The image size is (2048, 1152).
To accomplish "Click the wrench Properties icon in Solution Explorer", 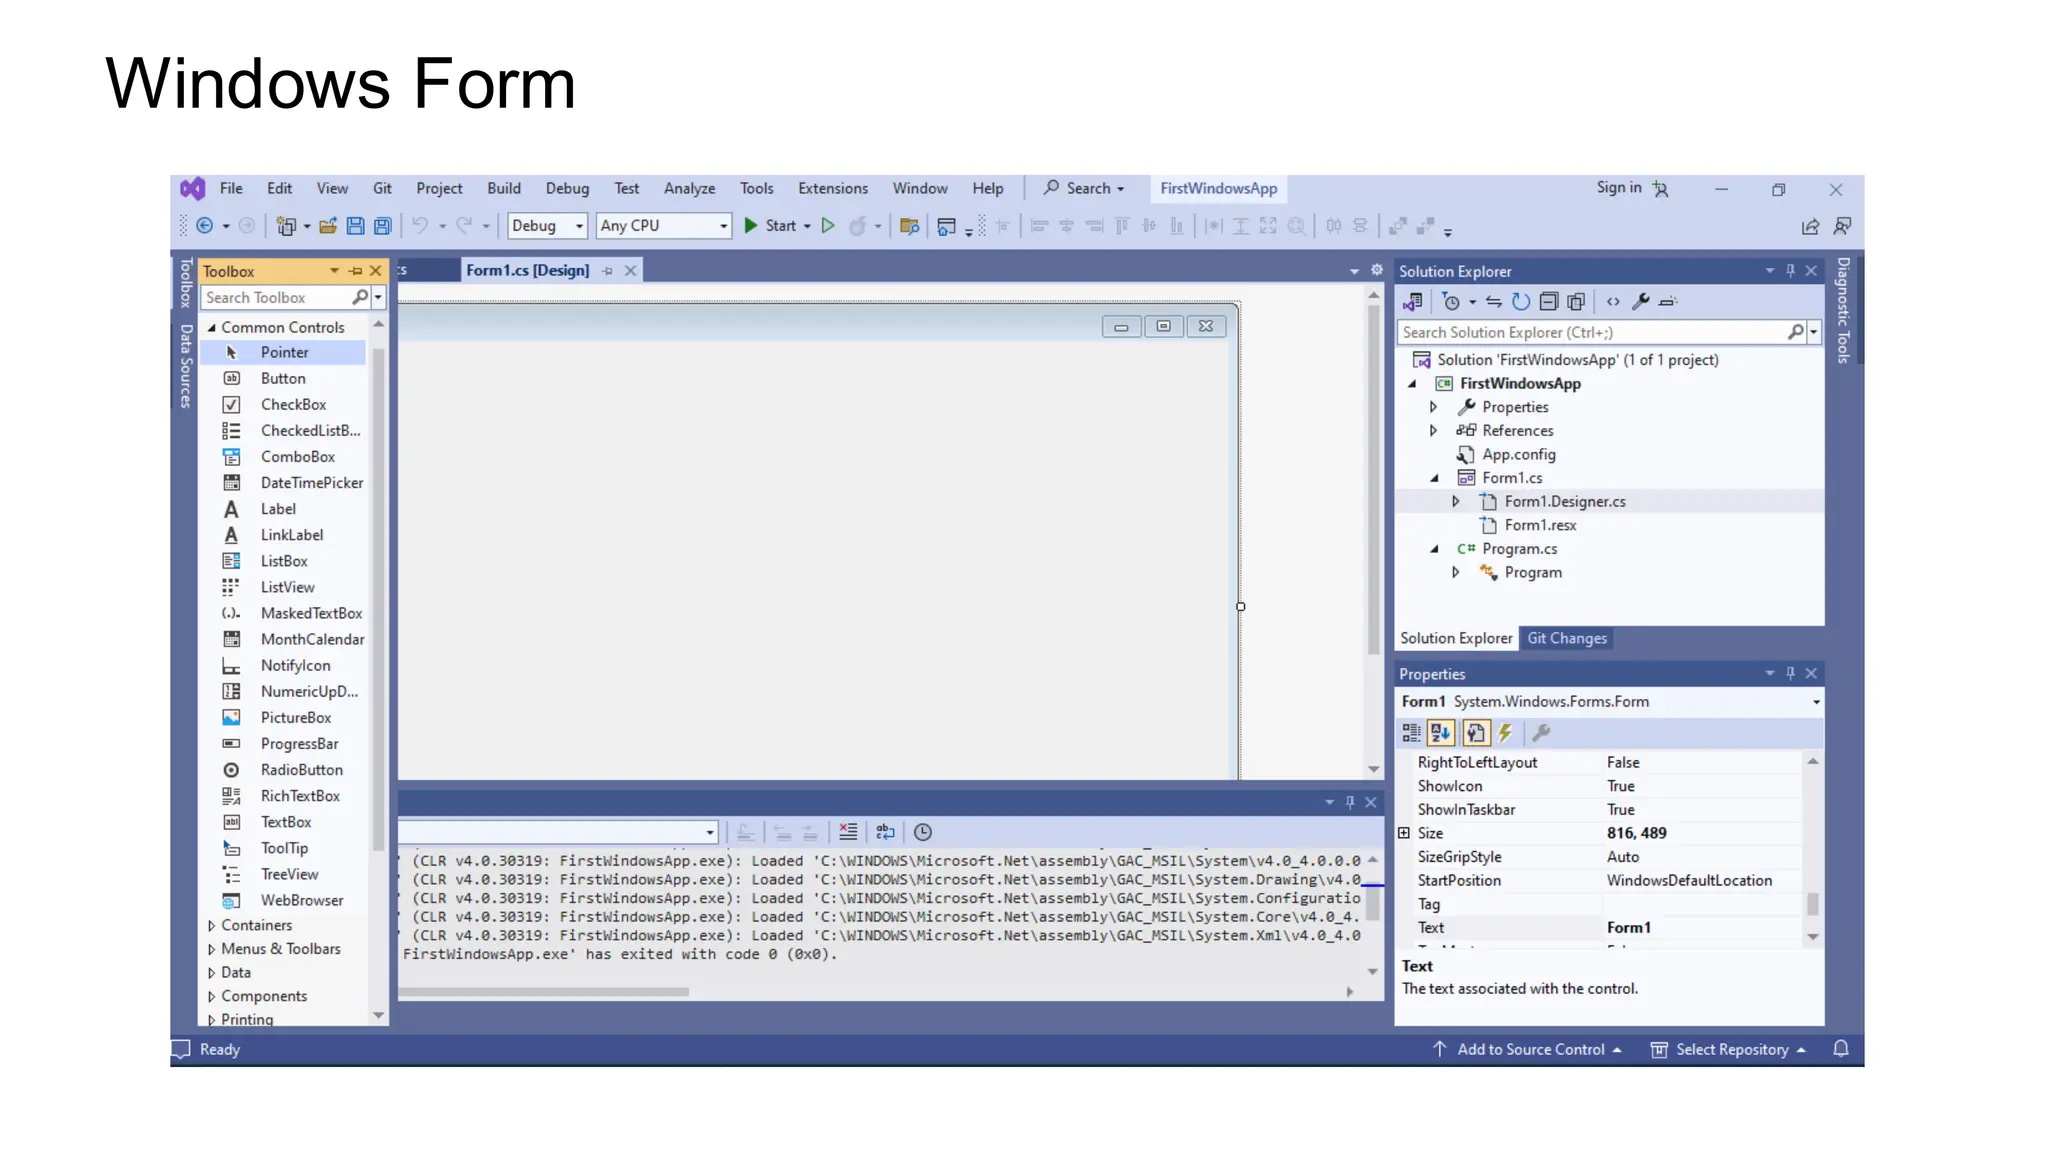I will click(x=1640, y=301).
